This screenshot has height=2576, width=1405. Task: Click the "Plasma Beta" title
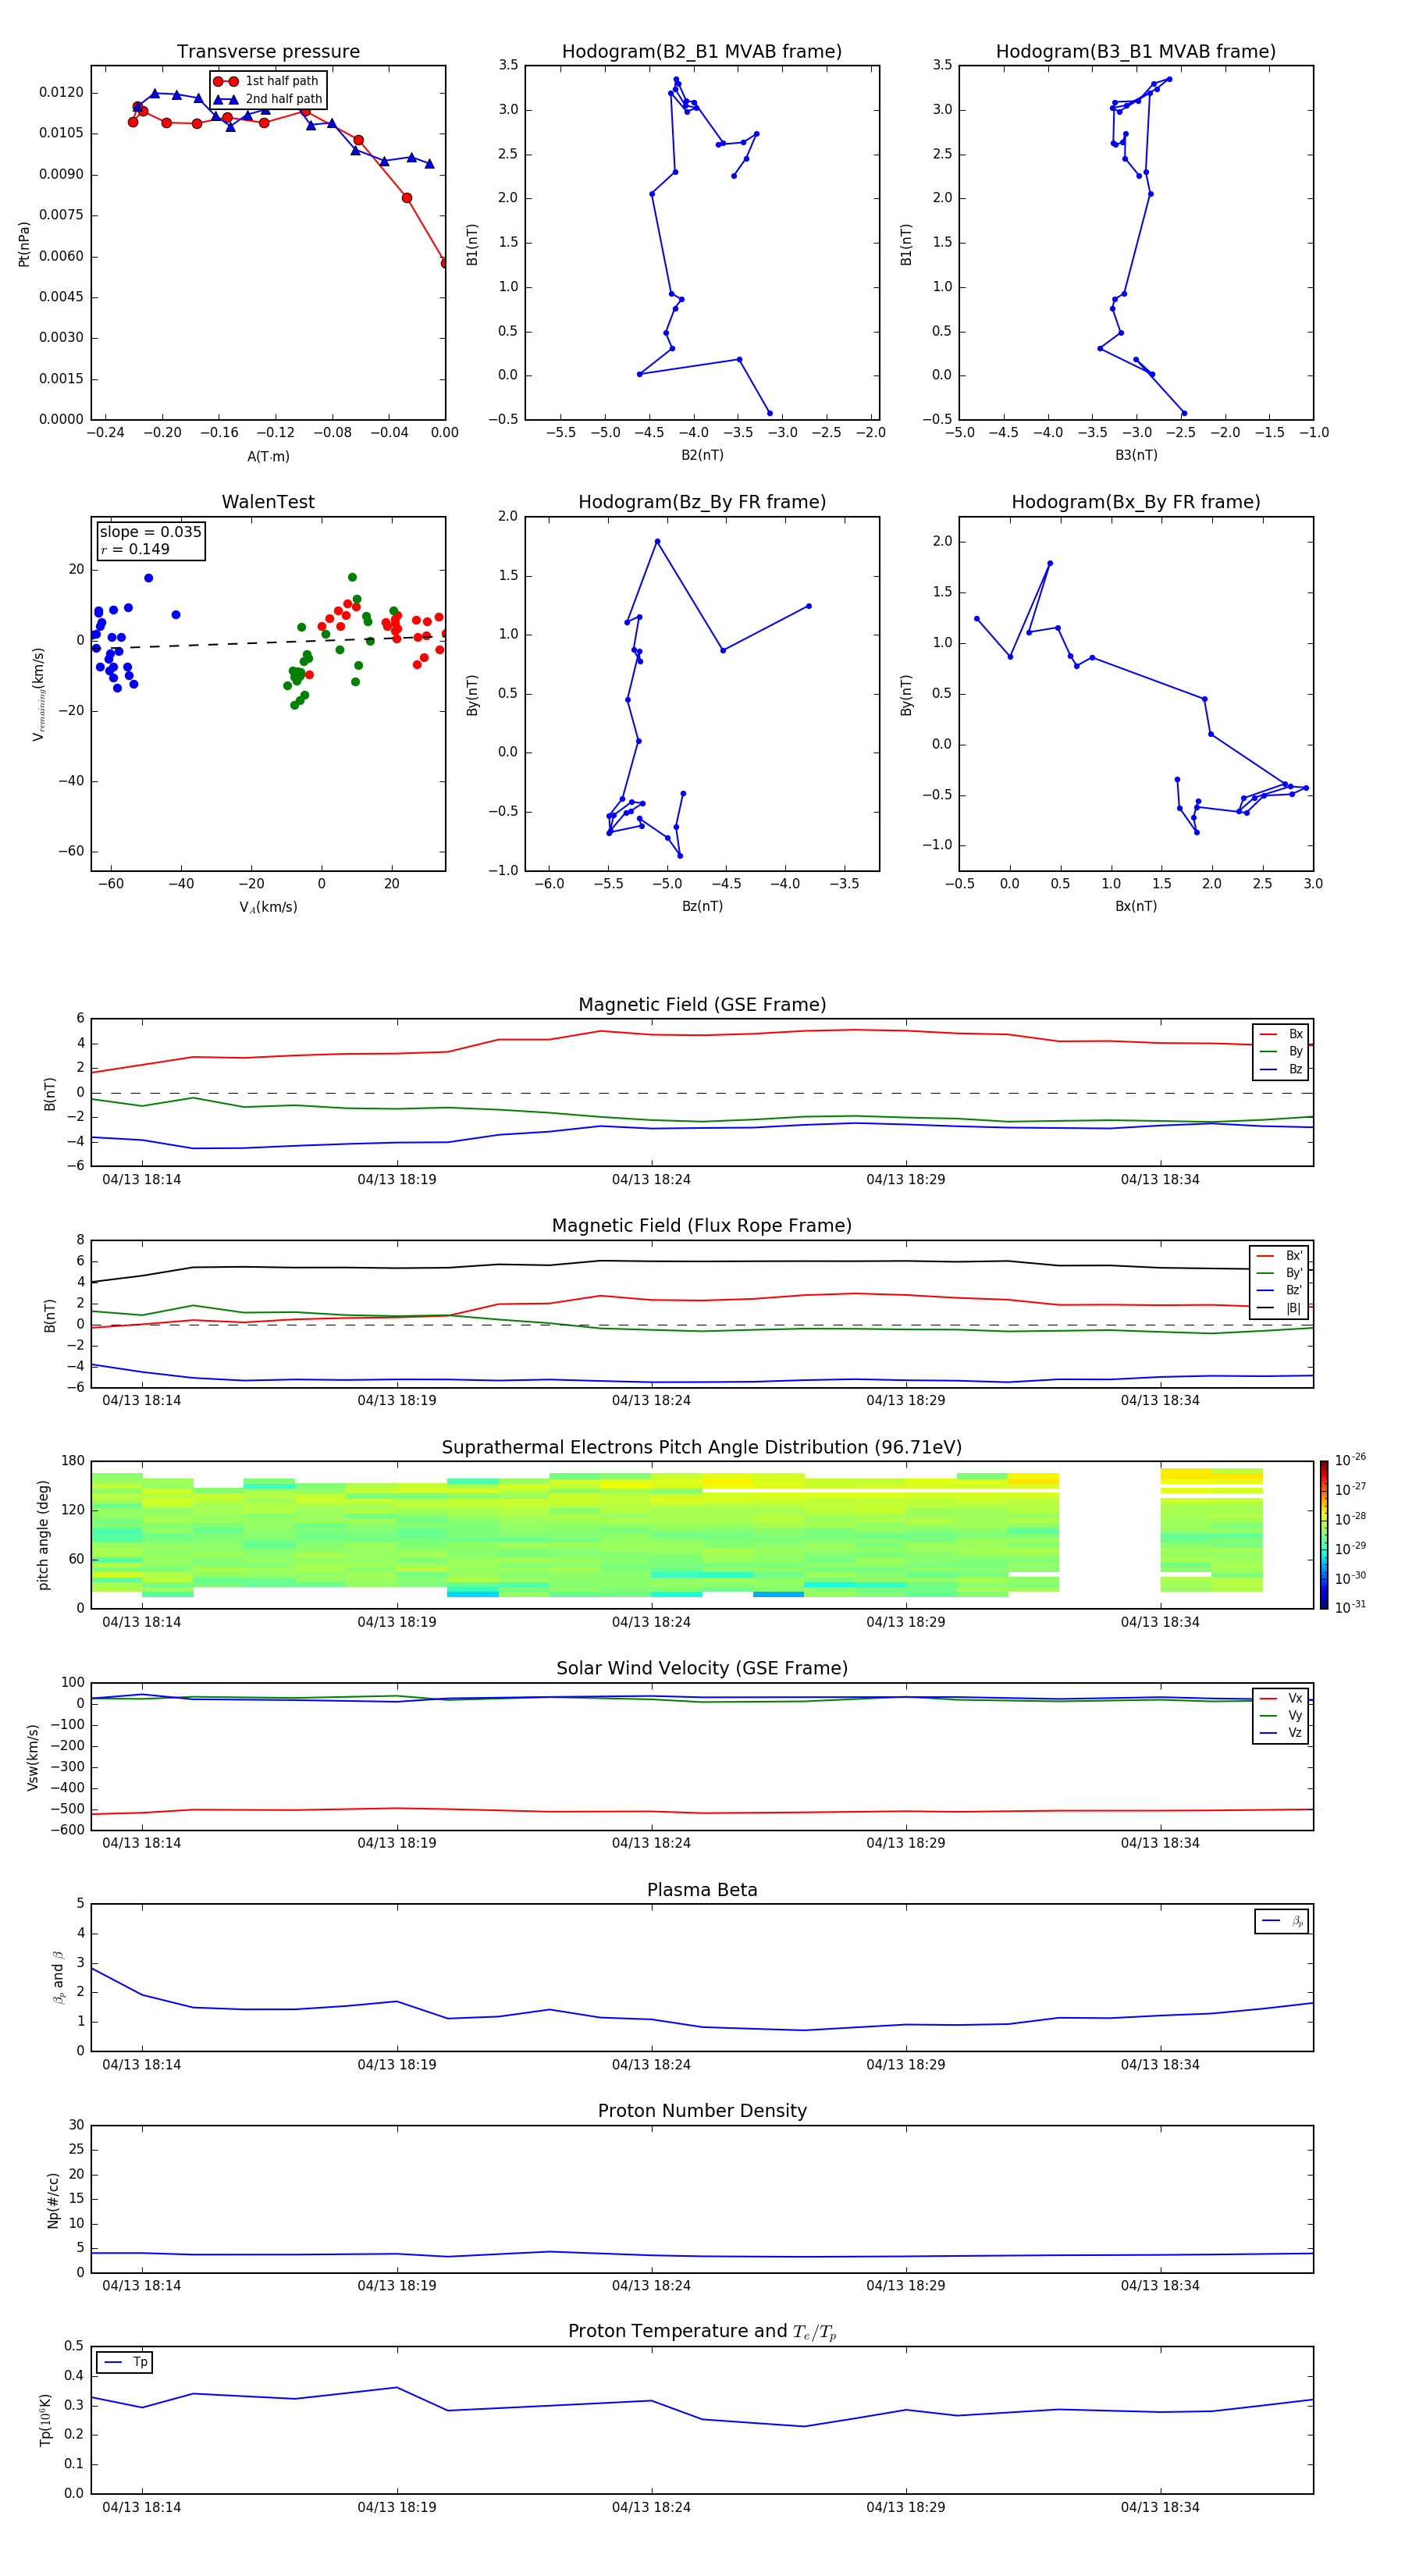(702, 1891)
